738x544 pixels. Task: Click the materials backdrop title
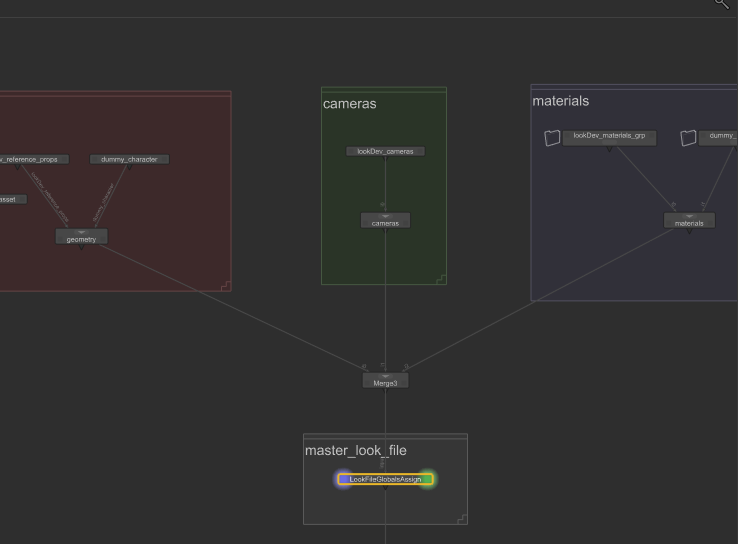[561, 101]
